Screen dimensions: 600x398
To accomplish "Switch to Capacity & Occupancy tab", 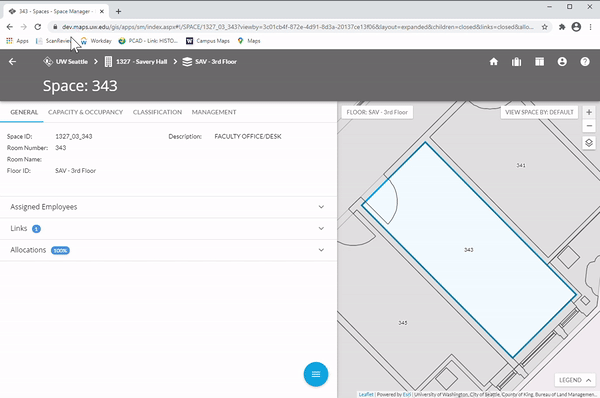I will coord(85,112).
